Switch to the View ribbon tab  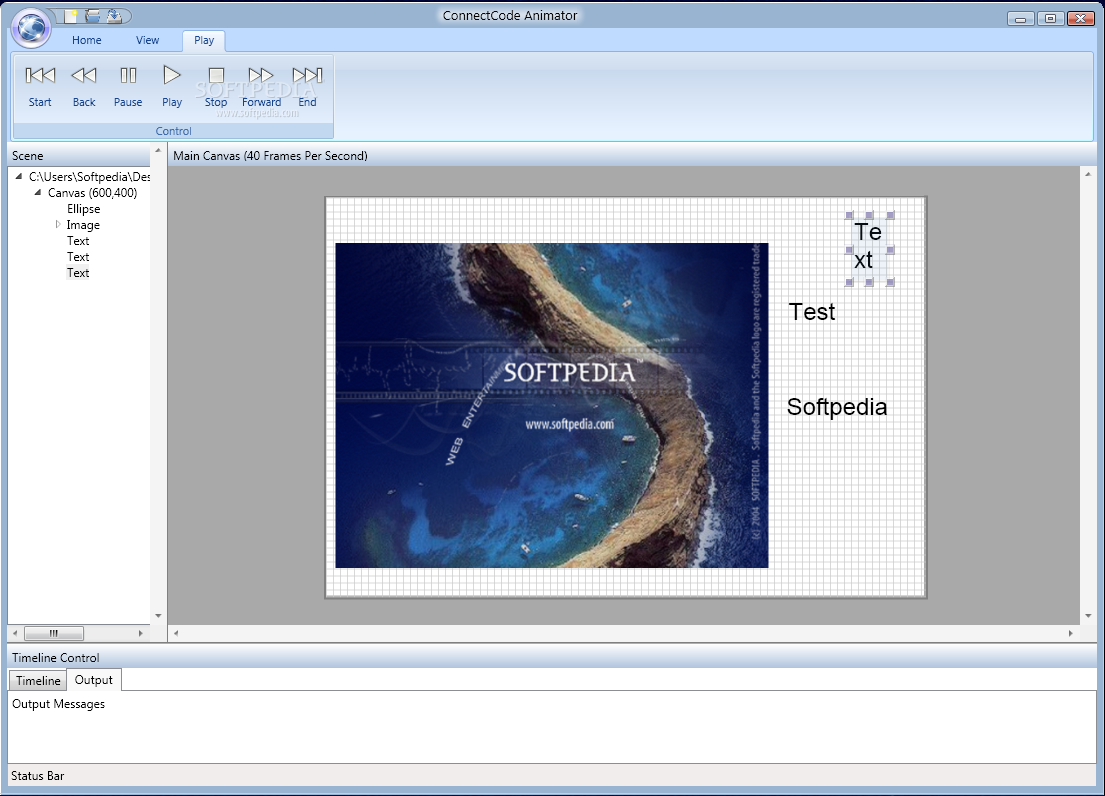coord(147,40)
